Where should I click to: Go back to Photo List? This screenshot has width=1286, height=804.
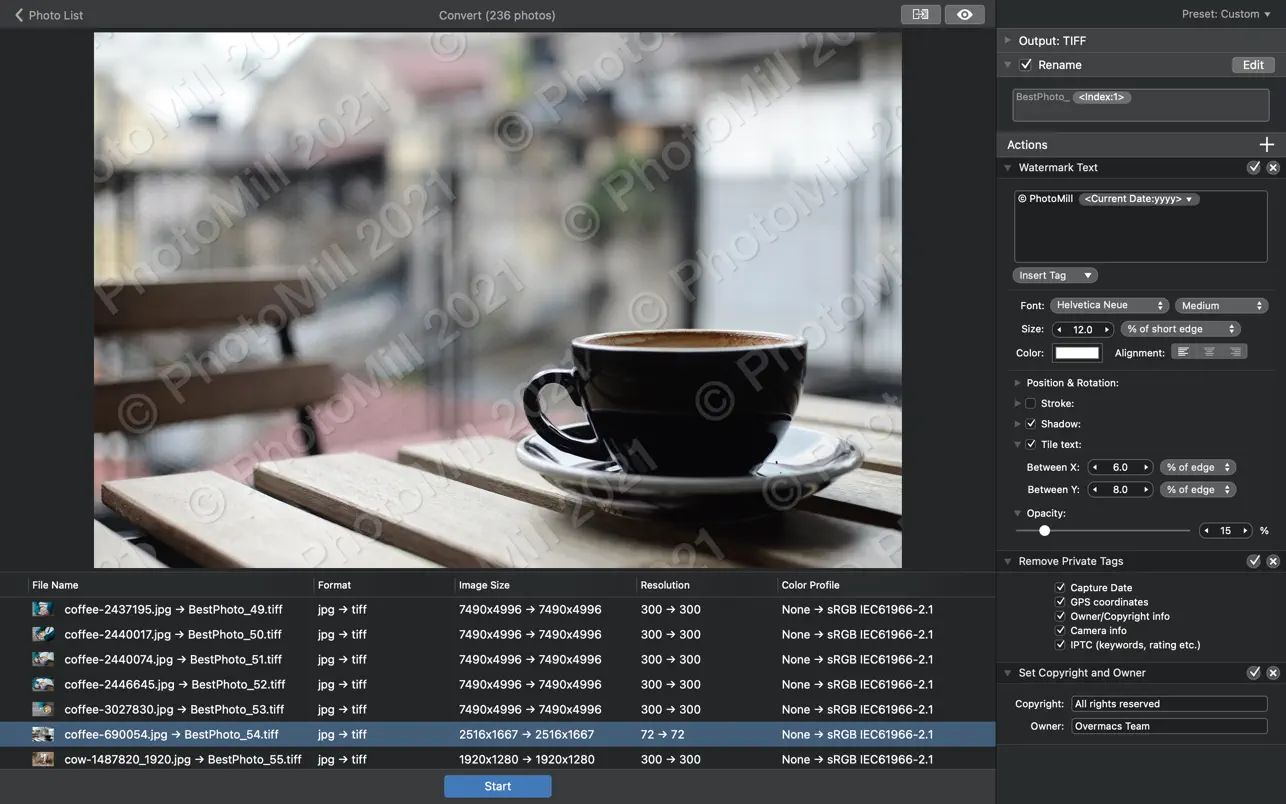click(x=48, y=15)
